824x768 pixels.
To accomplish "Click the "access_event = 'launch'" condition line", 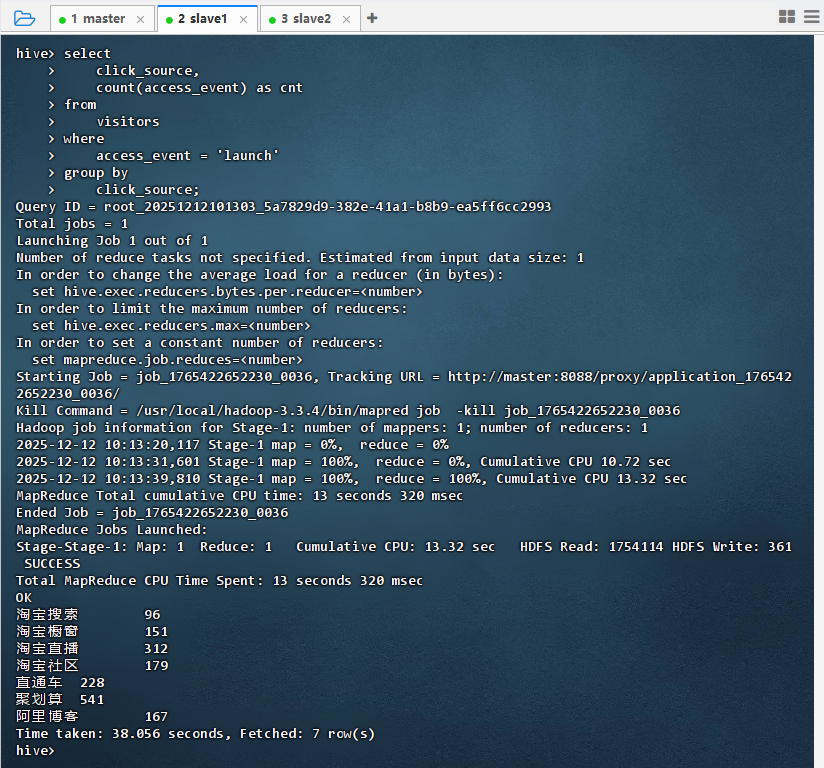I will [x=187, y=156].
